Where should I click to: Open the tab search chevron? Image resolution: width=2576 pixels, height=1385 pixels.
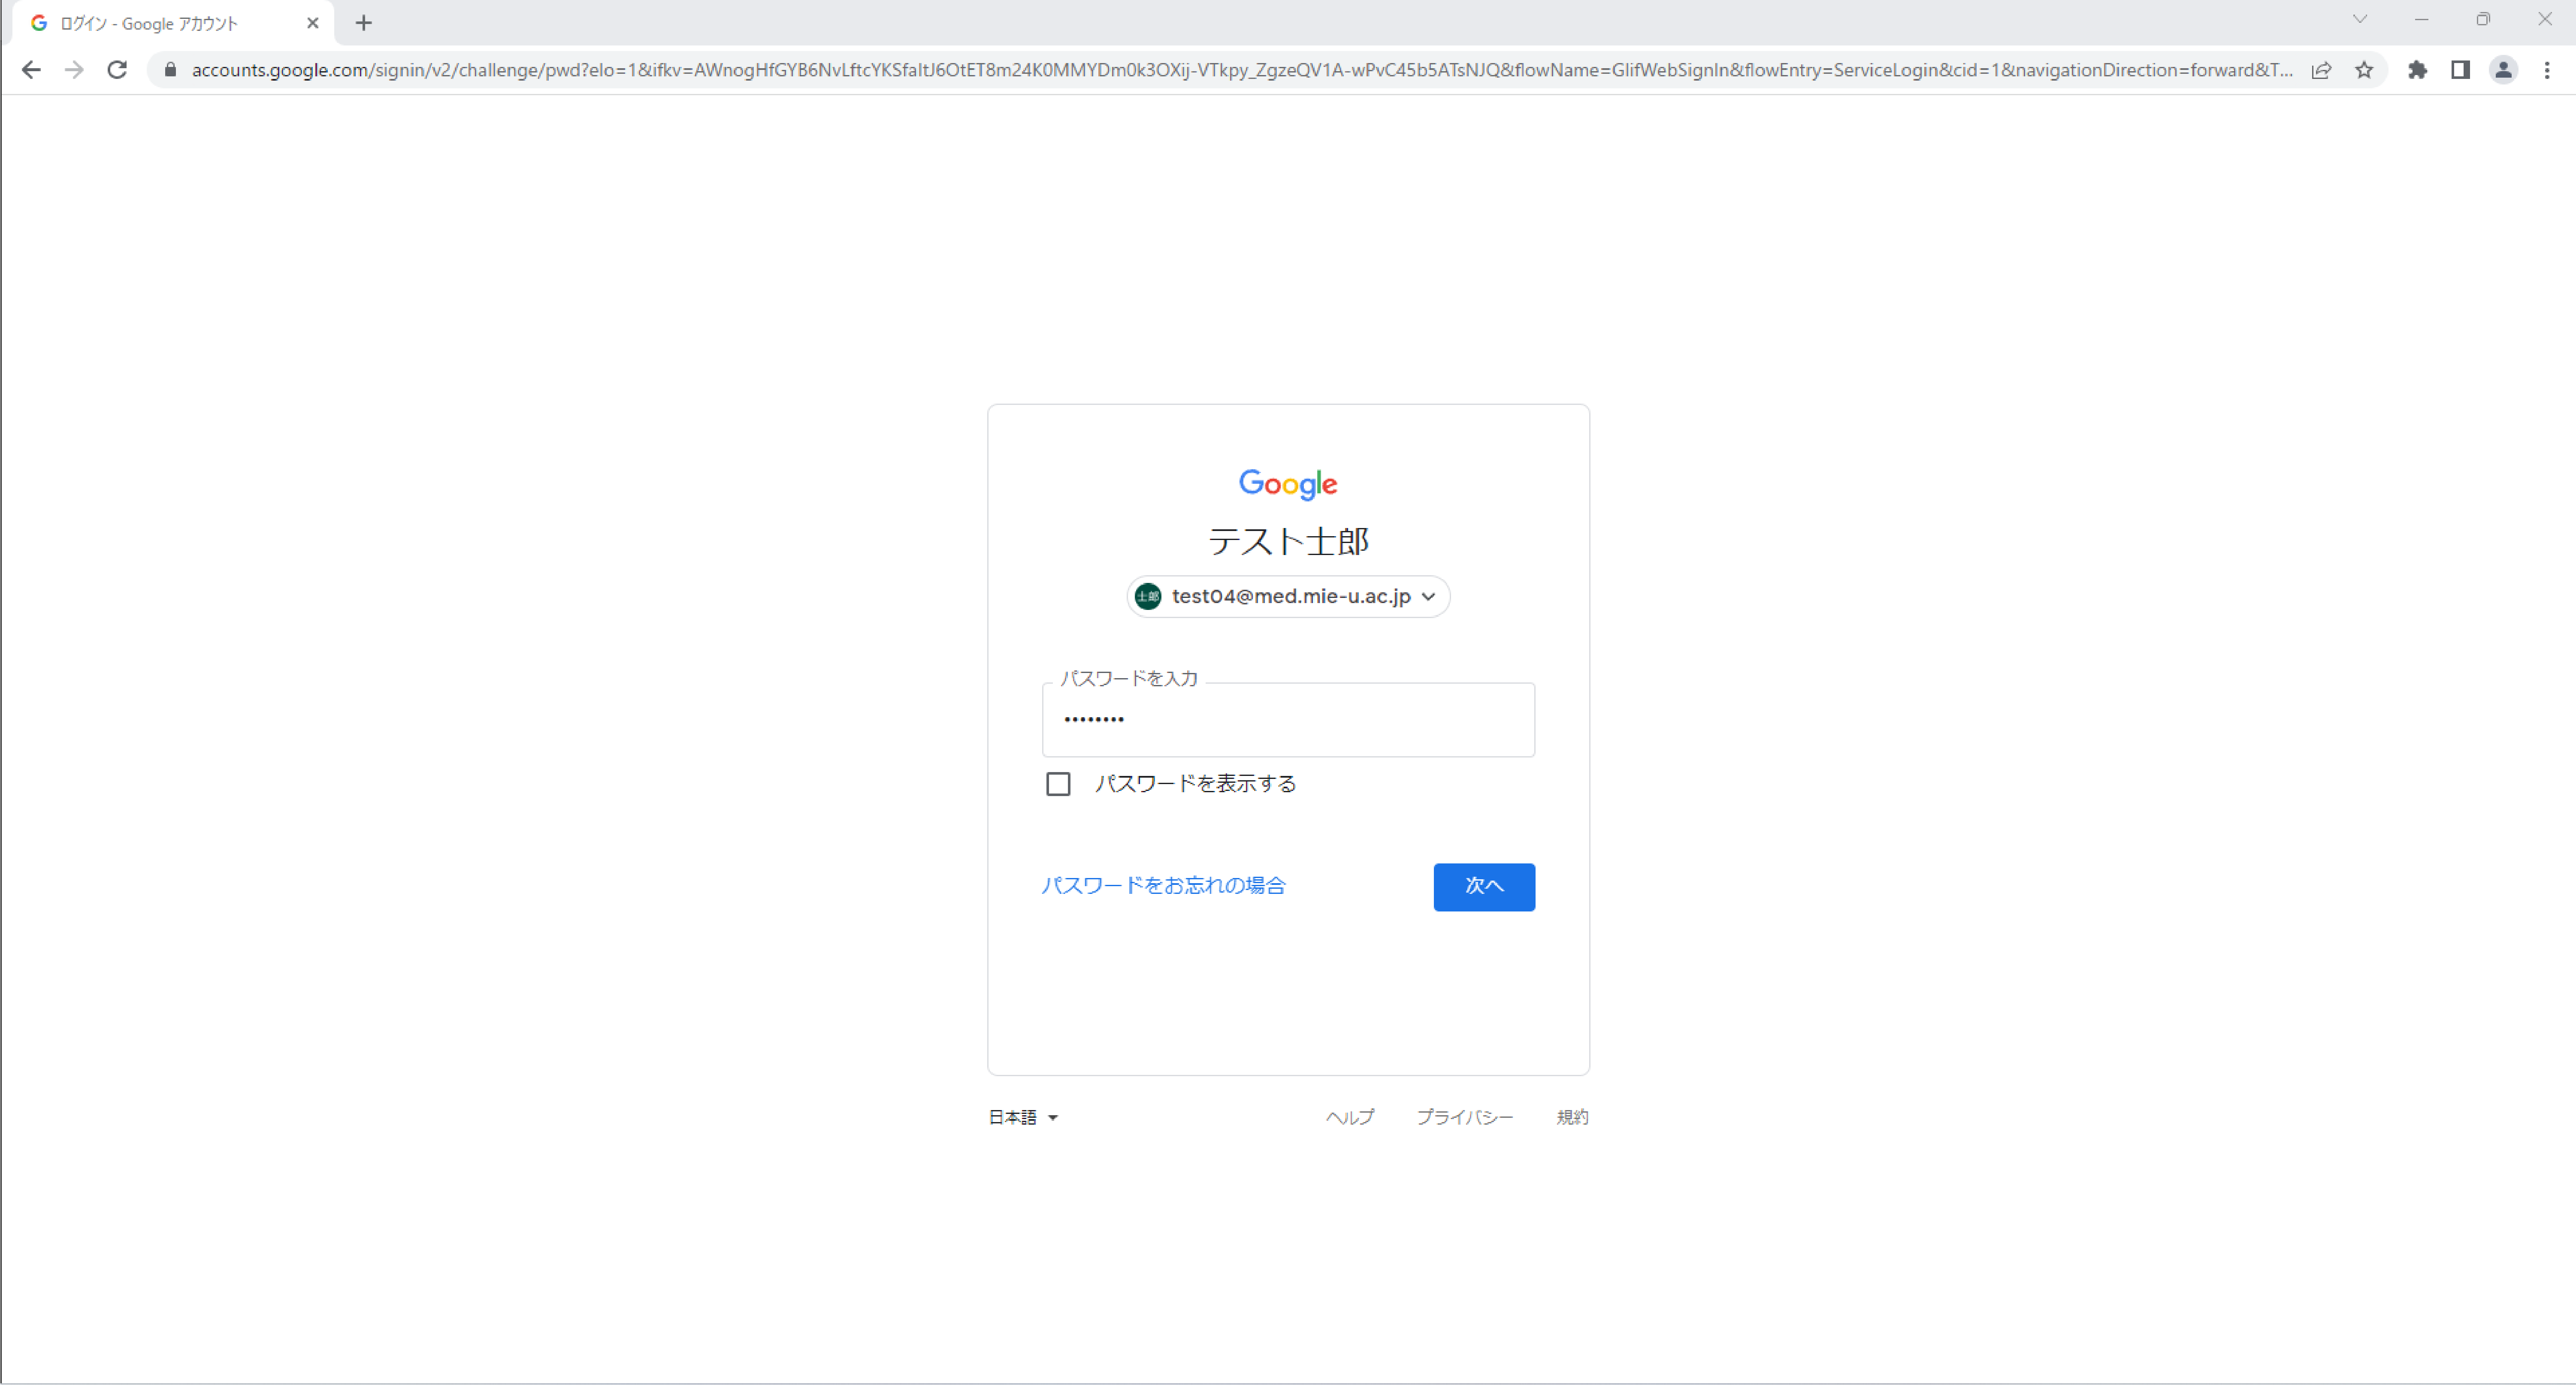click(x=2360, y=19)
